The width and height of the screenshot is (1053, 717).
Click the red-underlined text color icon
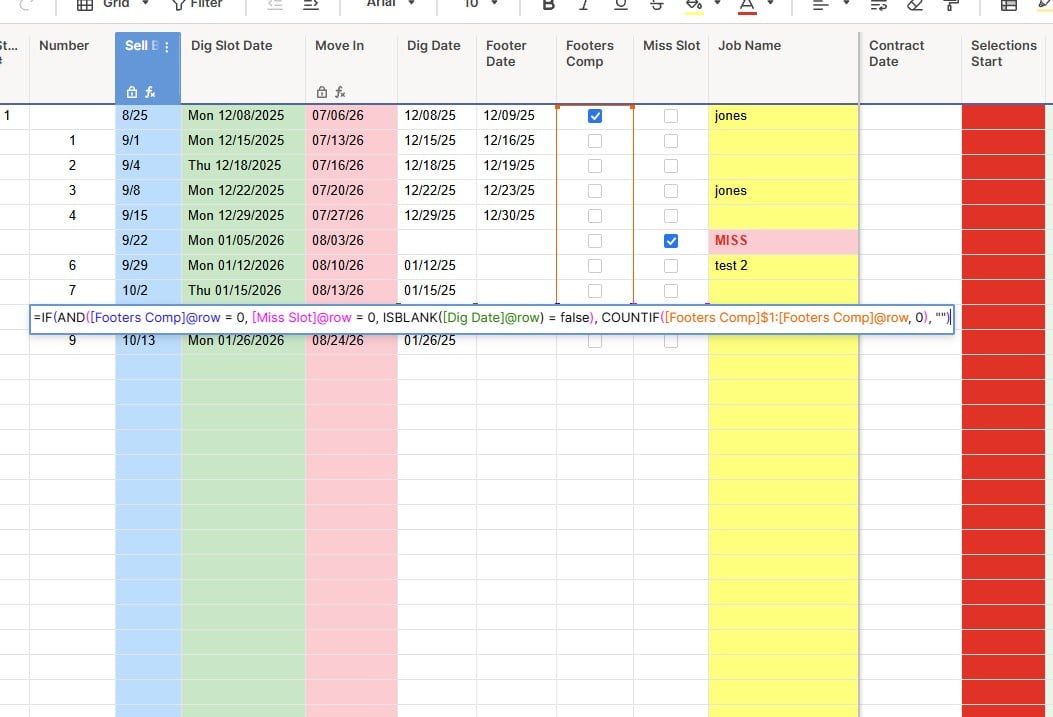(747, 5)
